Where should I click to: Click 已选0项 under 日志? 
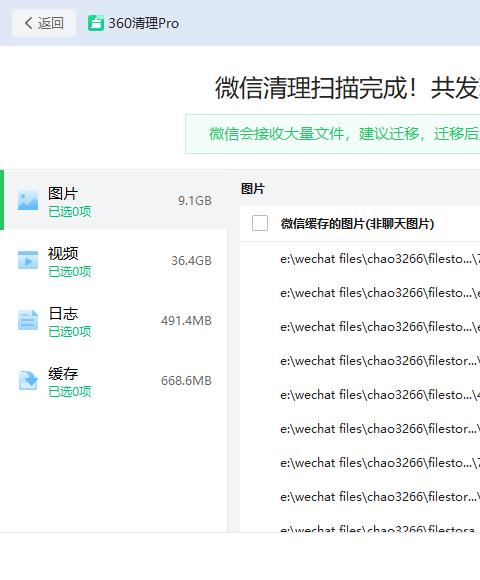coord(70,331)
